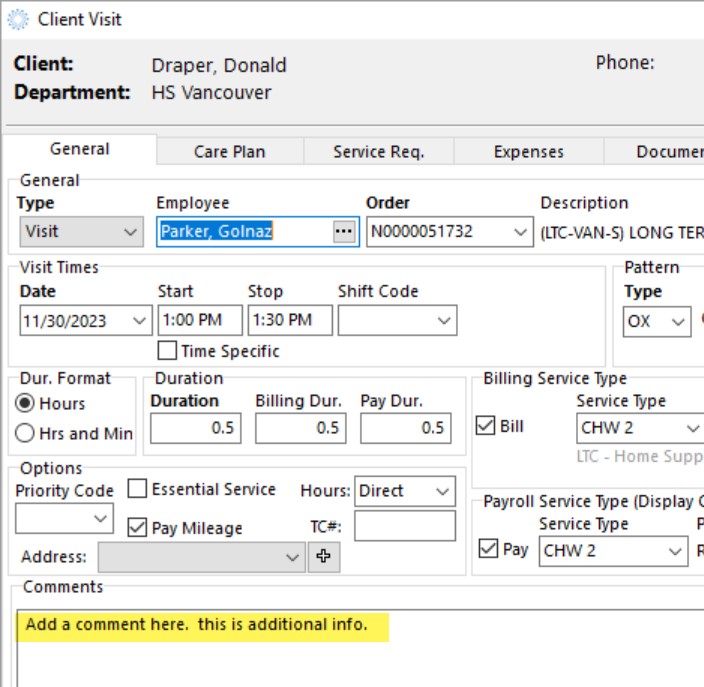Uncheck the Bill checkbox

[485, 426]
